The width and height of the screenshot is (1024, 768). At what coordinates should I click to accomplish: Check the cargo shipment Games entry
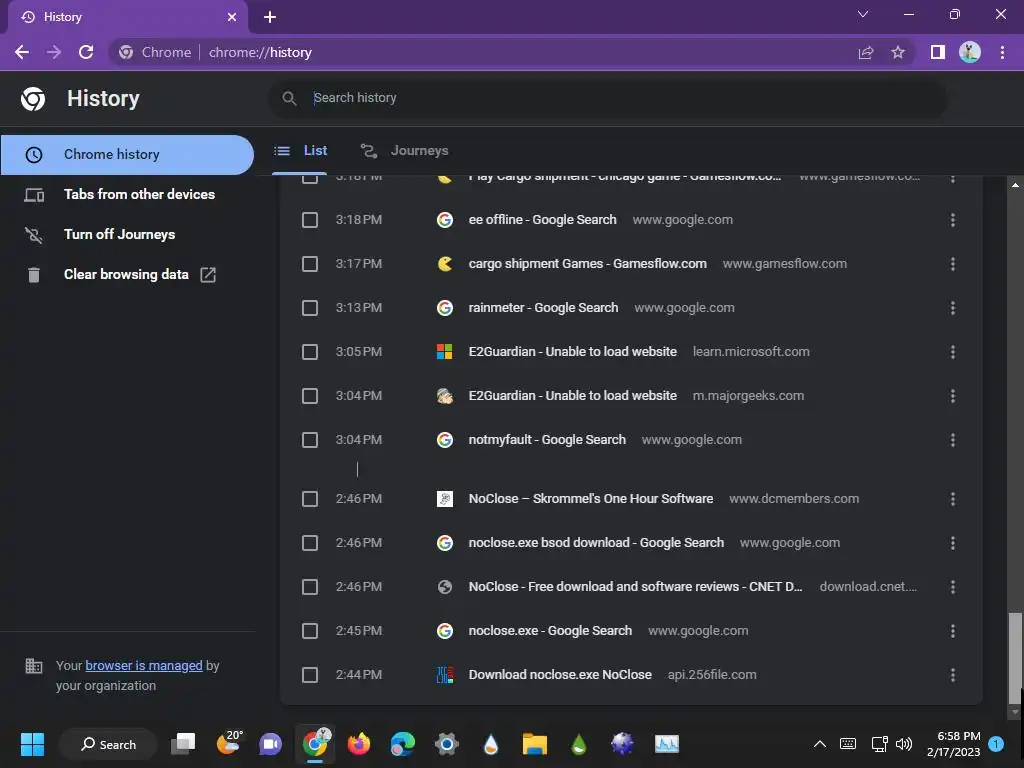point(310,264)
